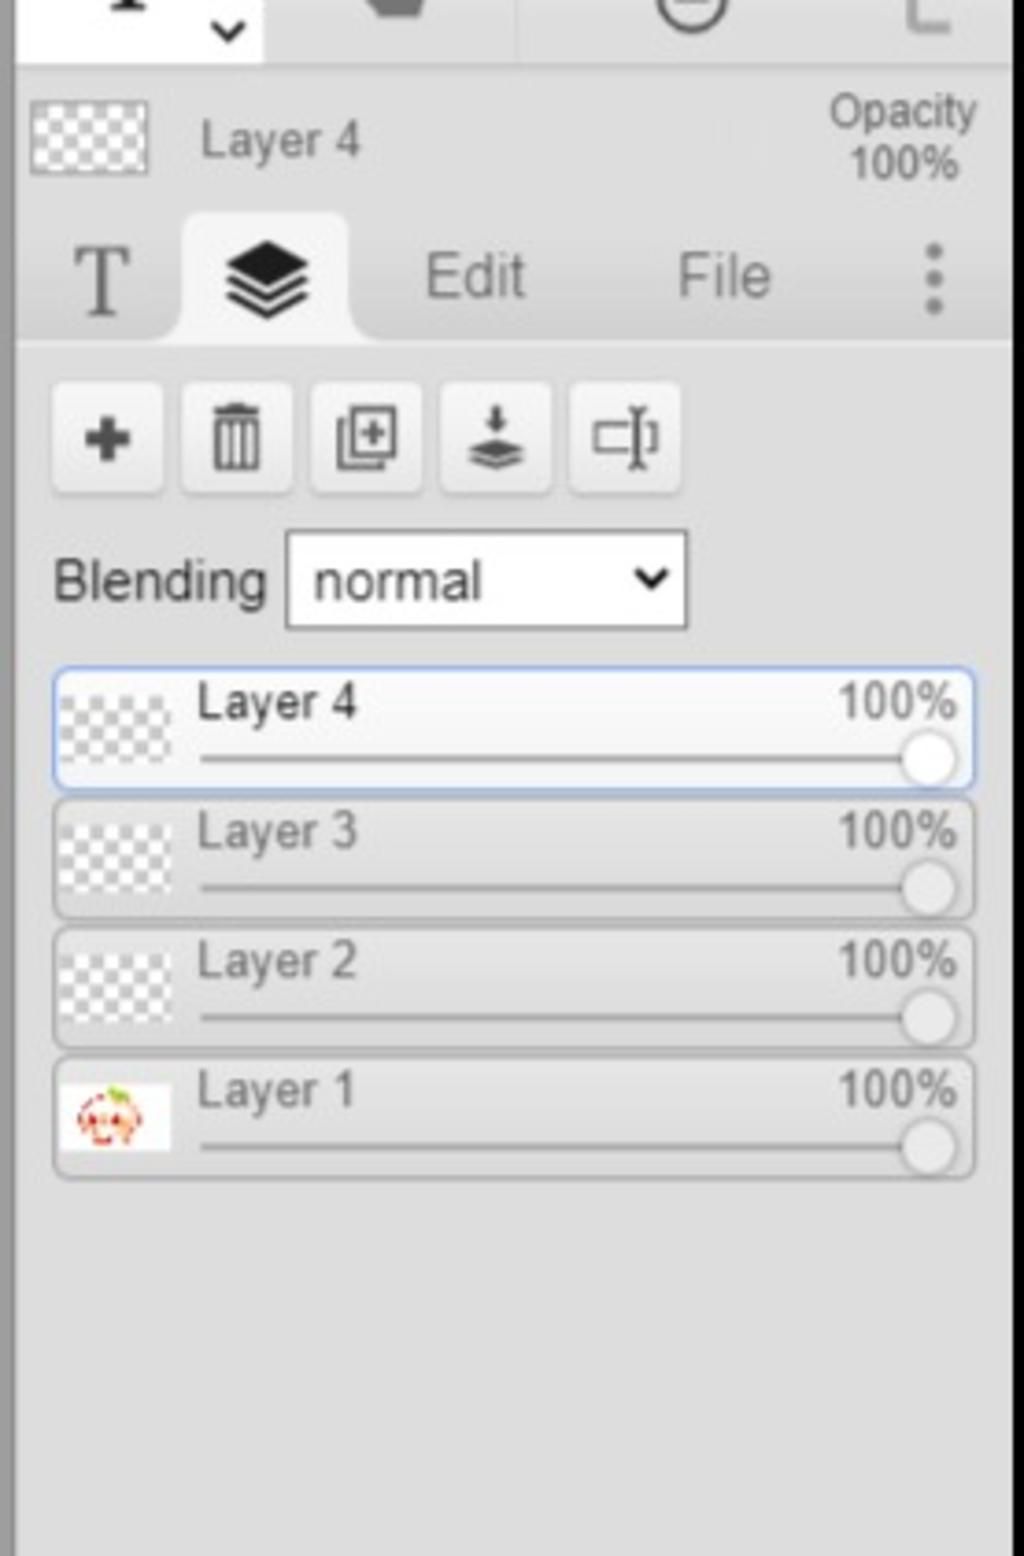Expand the tool chevron at top
The height and width of the screenshot is (1556, 1024).
pos(229,32)
